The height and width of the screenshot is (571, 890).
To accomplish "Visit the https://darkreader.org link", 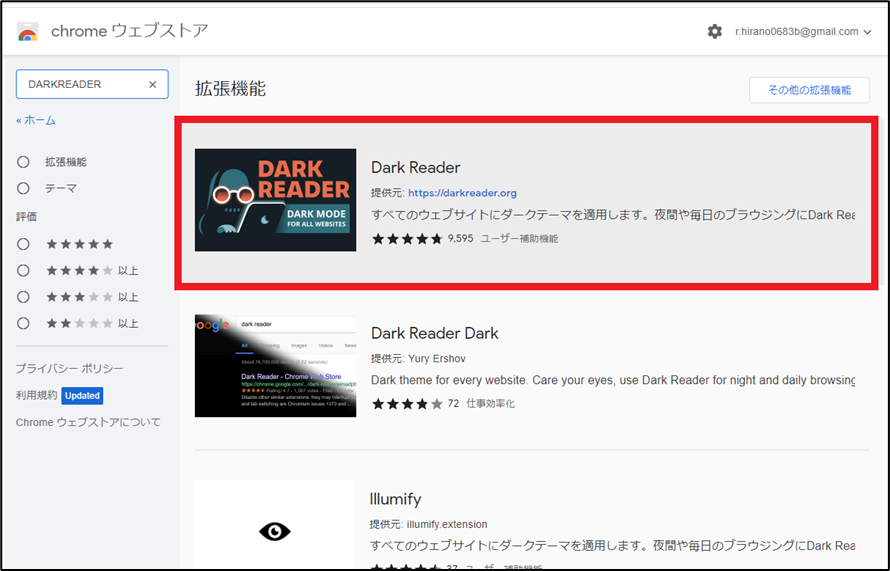I will (x=462, y=193).
